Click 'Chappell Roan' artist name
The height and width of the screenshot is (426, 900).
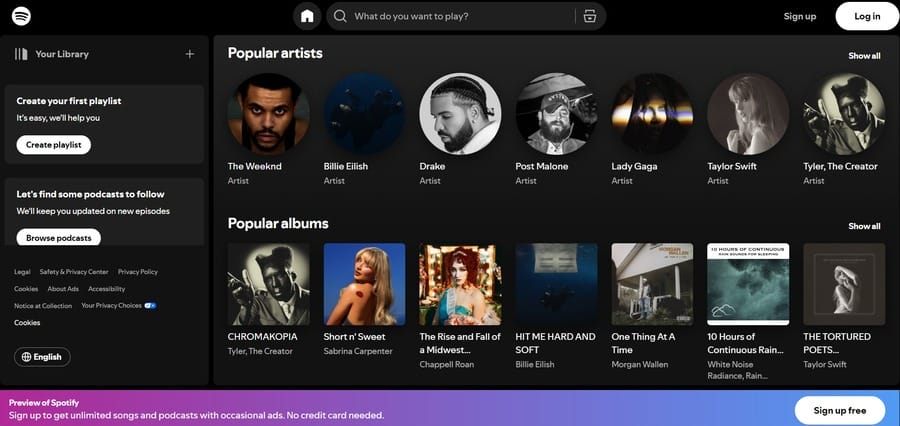click(447, 365)
